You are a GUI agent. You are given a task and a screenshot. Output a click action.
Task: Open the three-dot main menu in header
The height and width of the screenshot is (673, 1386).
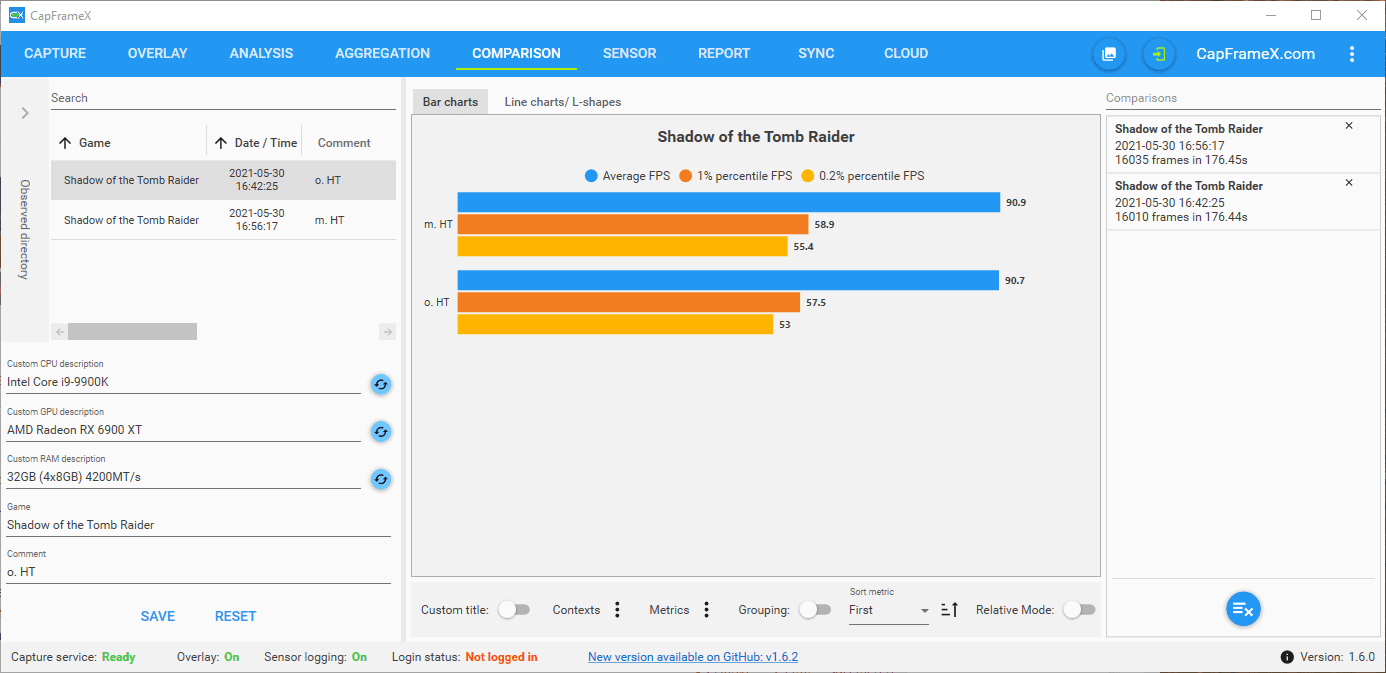(x=1352, y=54)
